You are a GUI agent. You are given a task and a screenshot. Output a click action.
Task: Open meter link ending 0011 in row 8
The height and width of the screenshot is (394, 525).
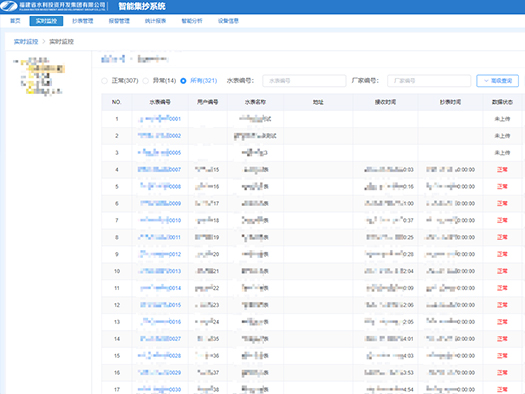(160, 237)
